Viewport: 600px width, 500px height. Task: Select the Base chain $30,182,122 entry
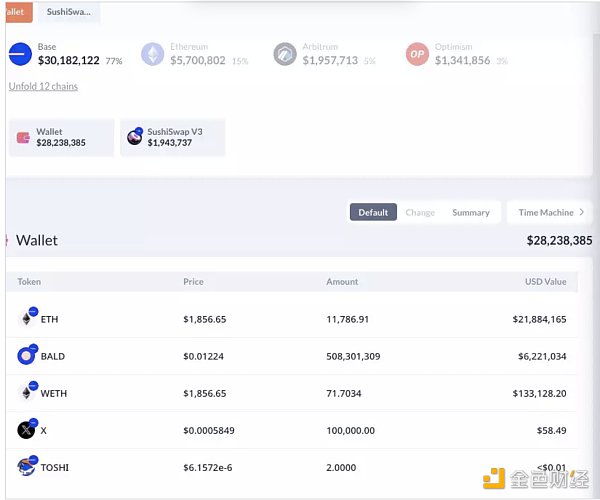66,54
